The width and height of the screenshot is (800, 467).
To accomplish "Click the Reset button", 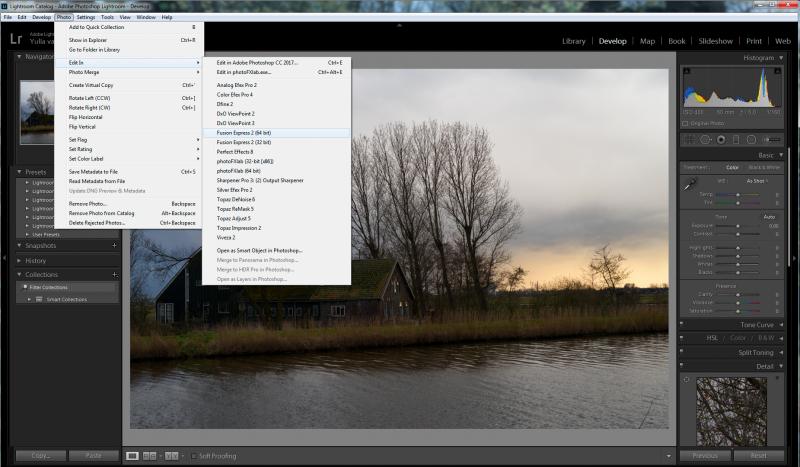I will point(758,455).
